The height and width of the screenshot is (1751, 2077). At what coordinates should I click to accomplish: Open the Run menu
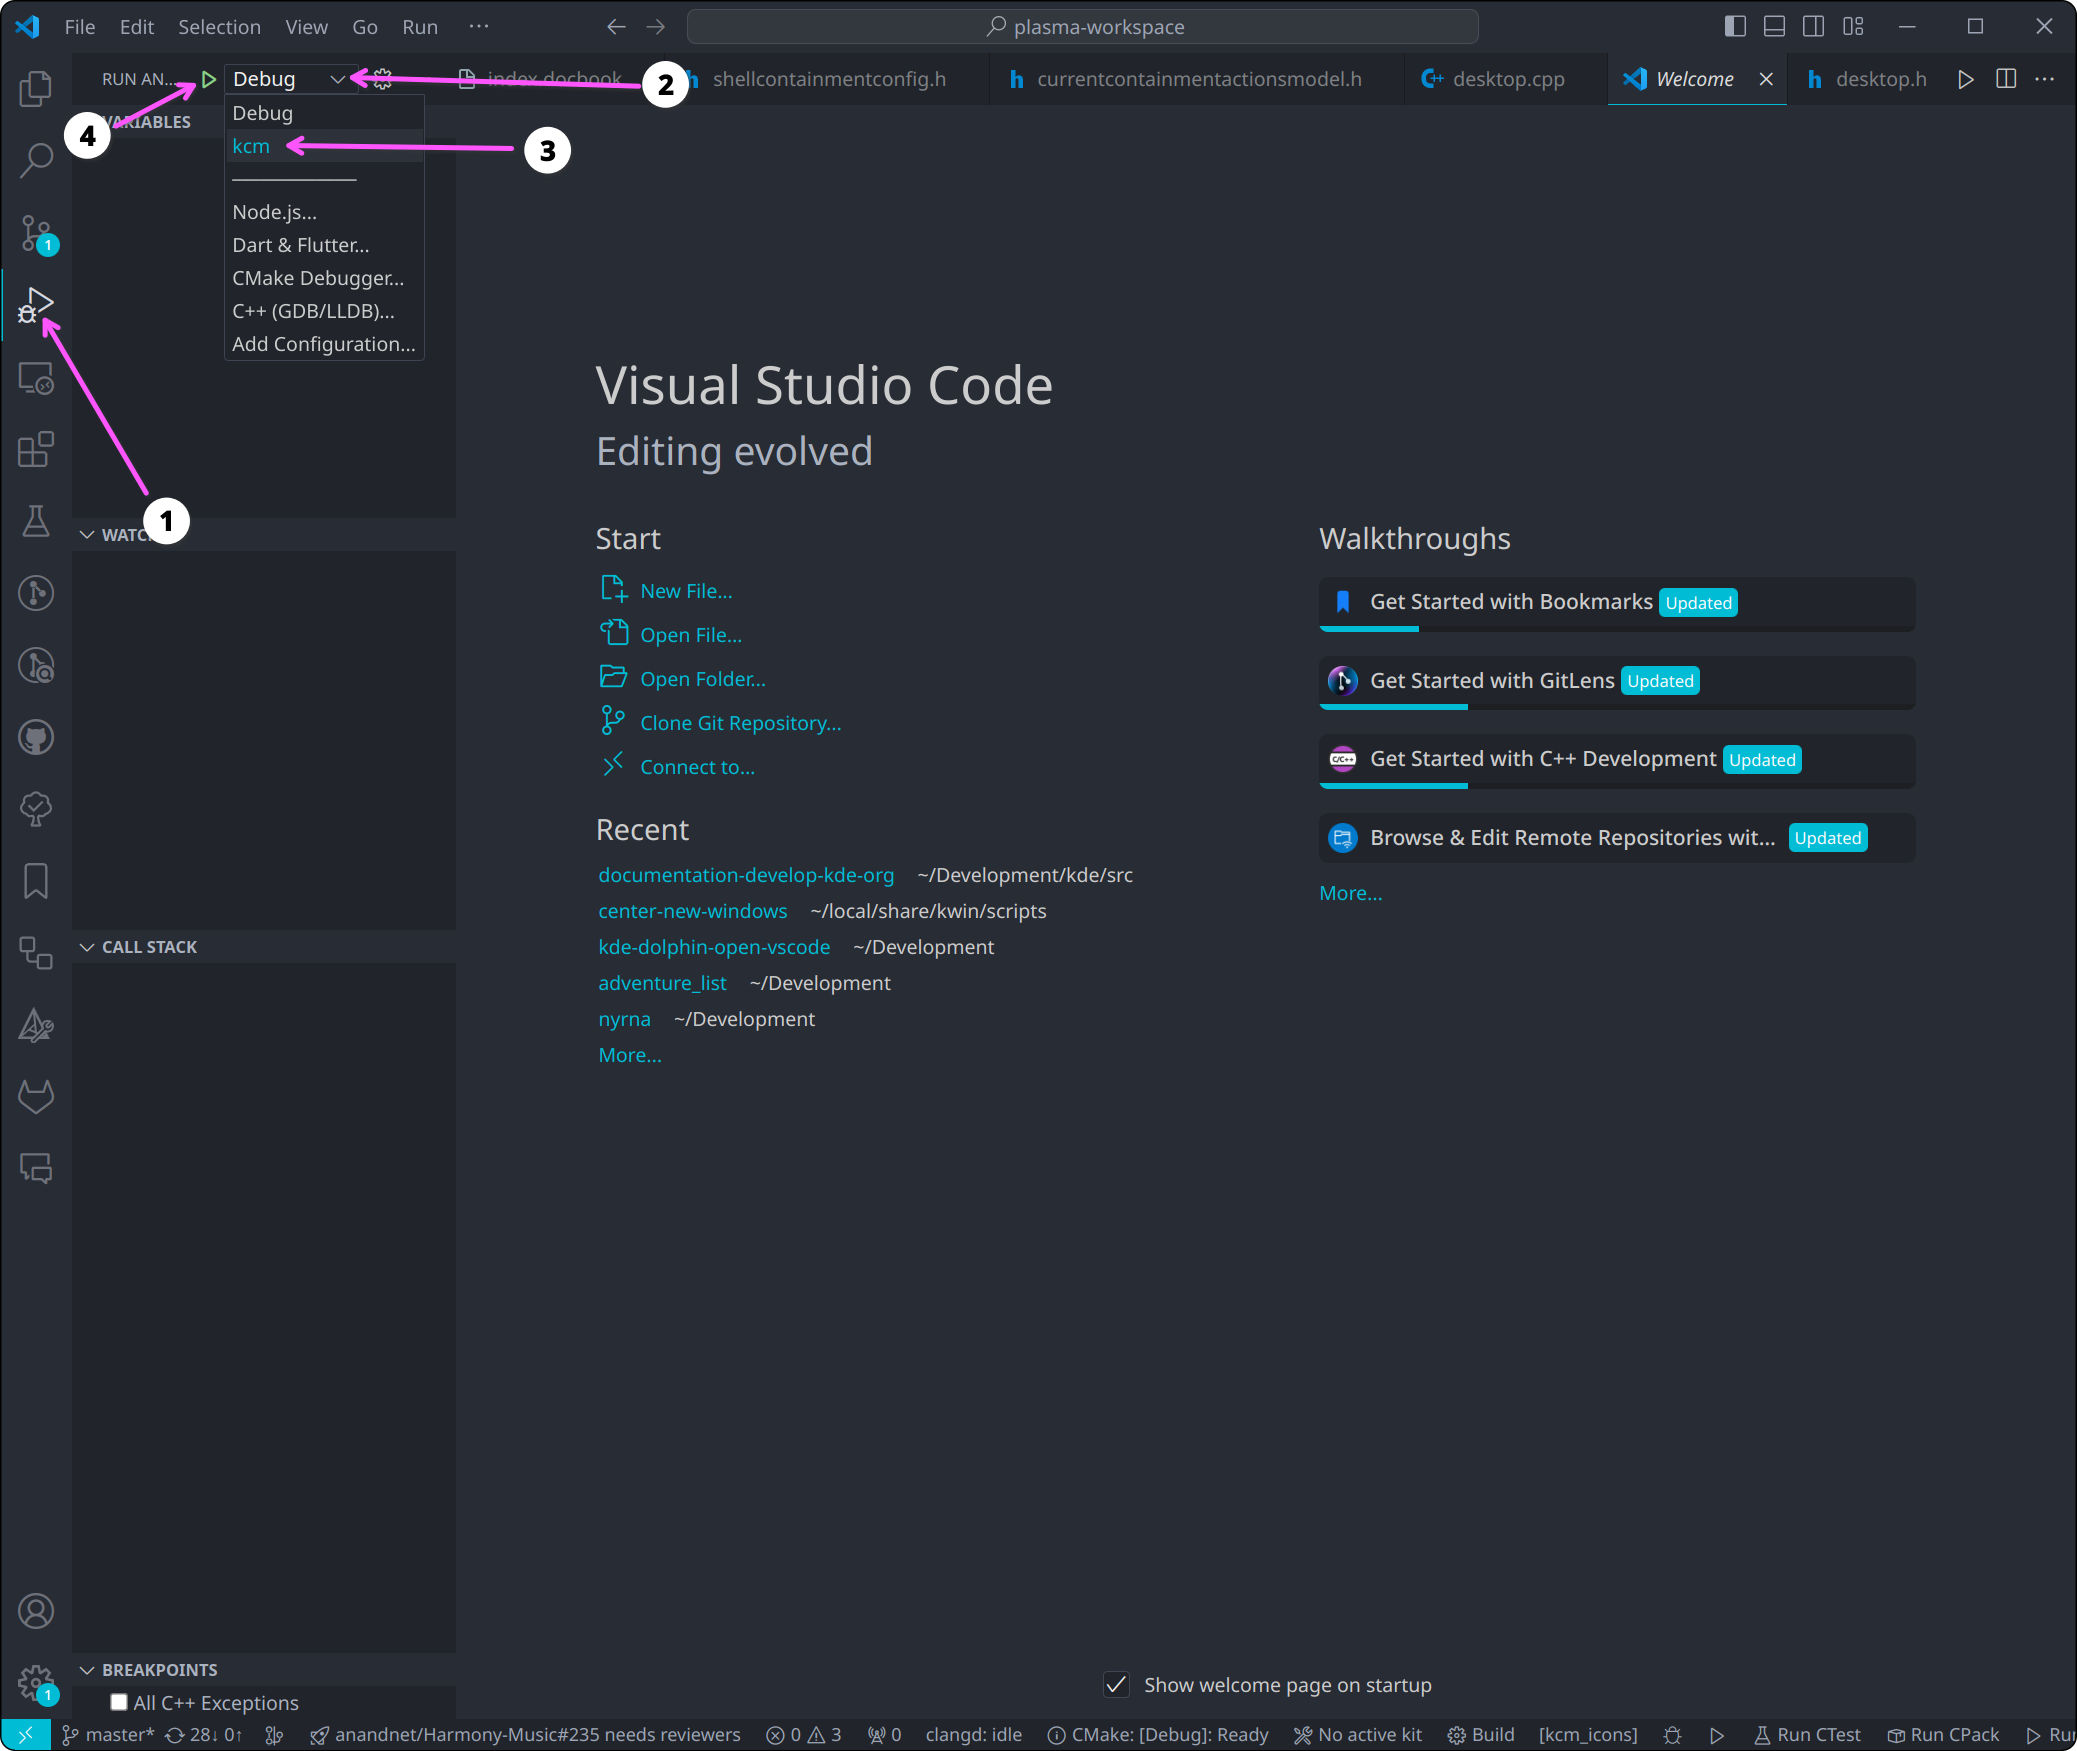[420, 27]
